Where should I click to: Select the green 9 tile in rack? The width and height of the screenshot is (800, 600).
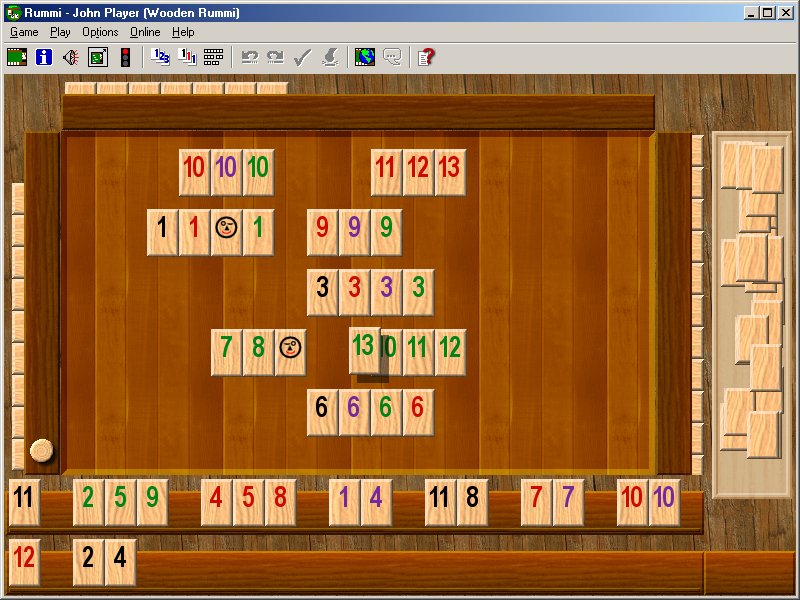pyautogui.click(x=153, y=502)
